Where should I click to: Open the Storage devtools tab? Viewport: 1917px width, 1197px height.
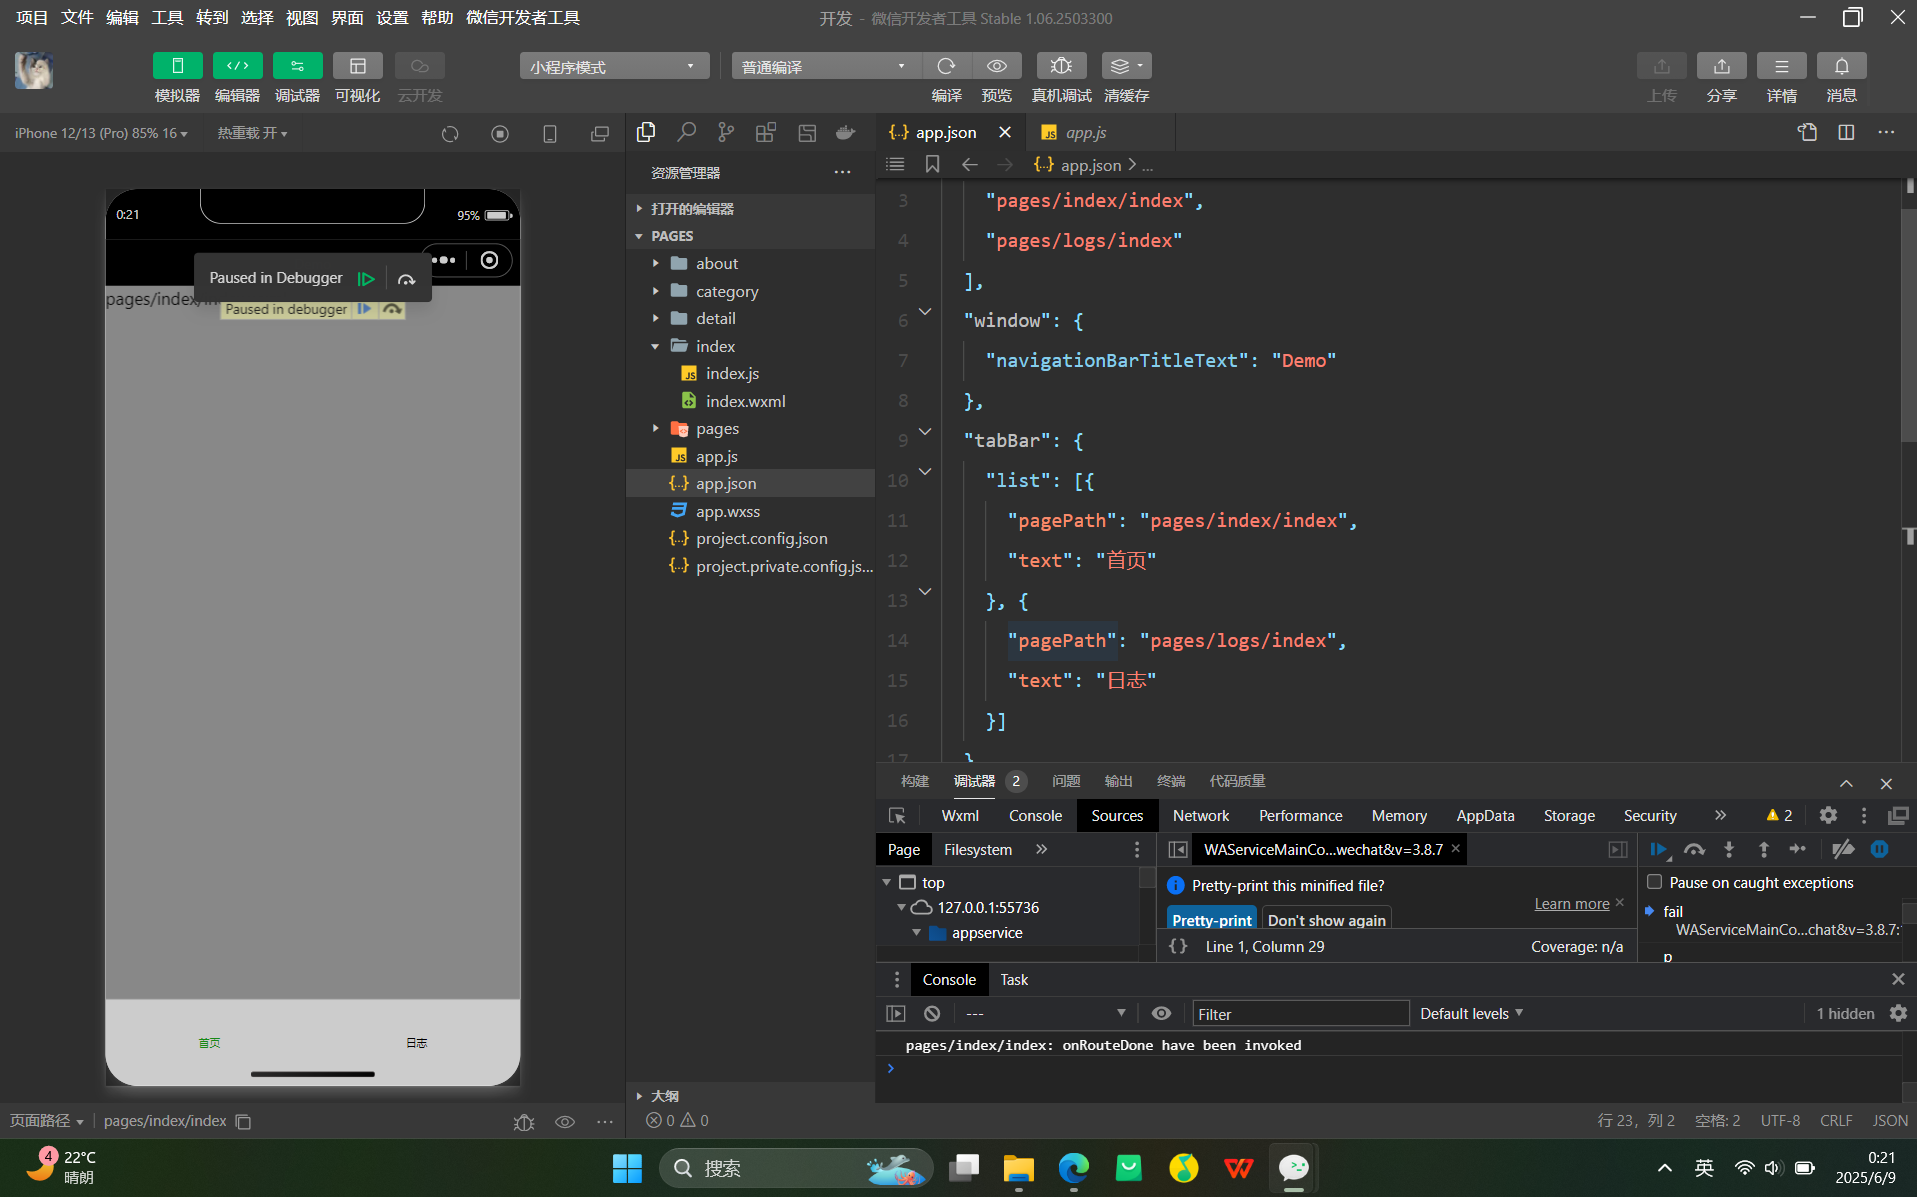pyautogui.click(x=1569, y=816)
